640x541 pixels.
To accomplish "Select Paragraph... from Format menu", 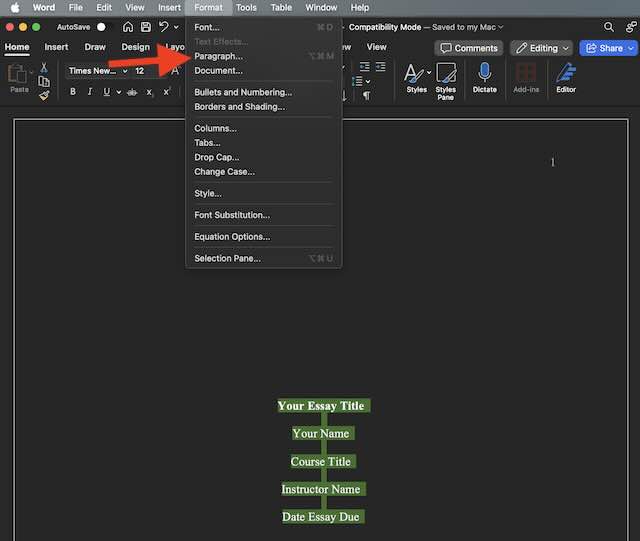I will (x=264, y=56).
